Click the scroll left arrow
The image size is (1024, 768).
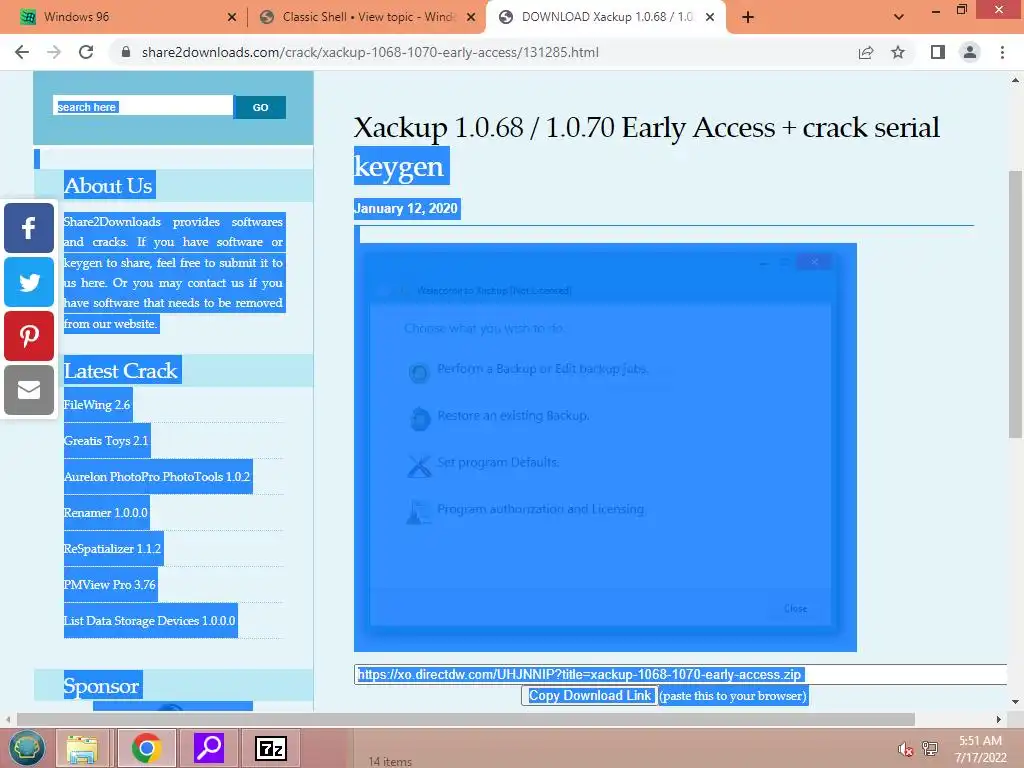pyautogui.click(x=8, y=719)
